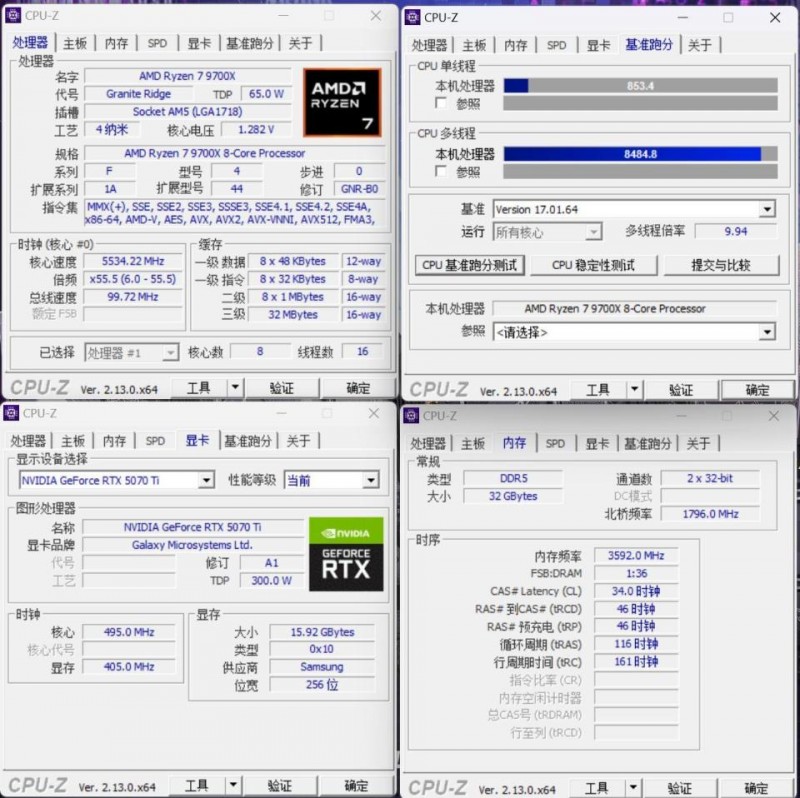Screen dimensions: 800x798
Task: Click 确定 button in memory window
Action: click(x=756, y=788)
